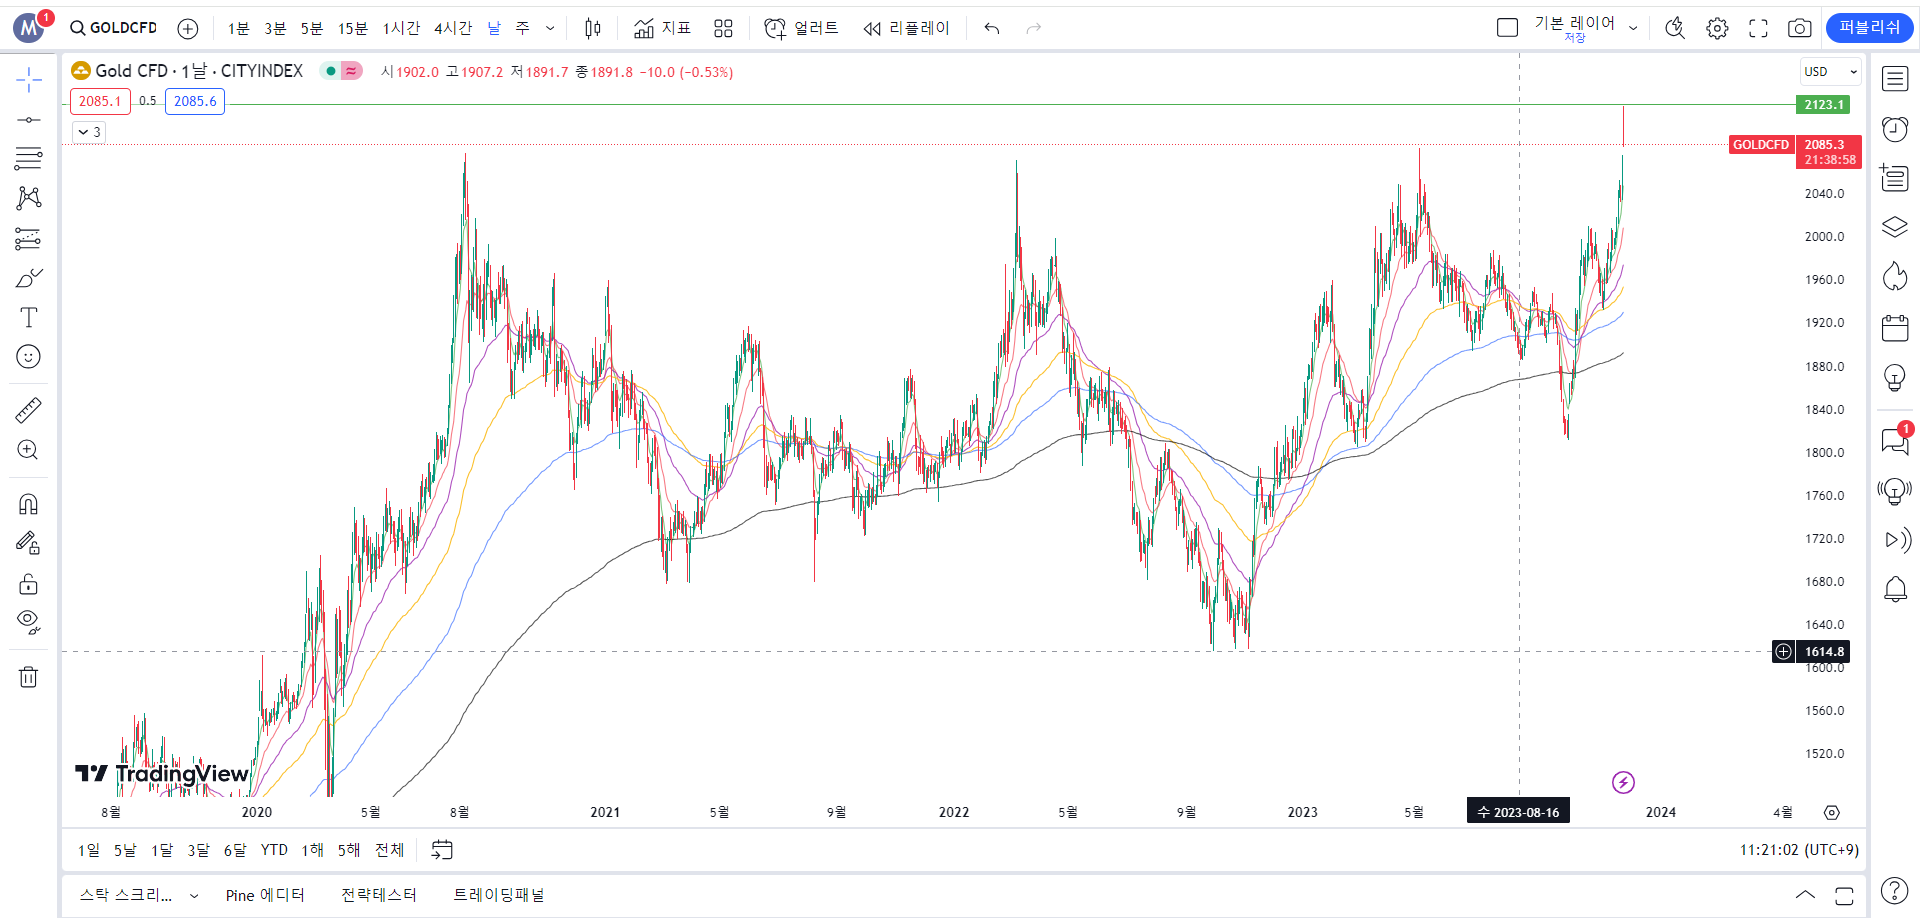The image size is (1920, 918).
Task: Open the emoji icons tool
Action: 28,357
